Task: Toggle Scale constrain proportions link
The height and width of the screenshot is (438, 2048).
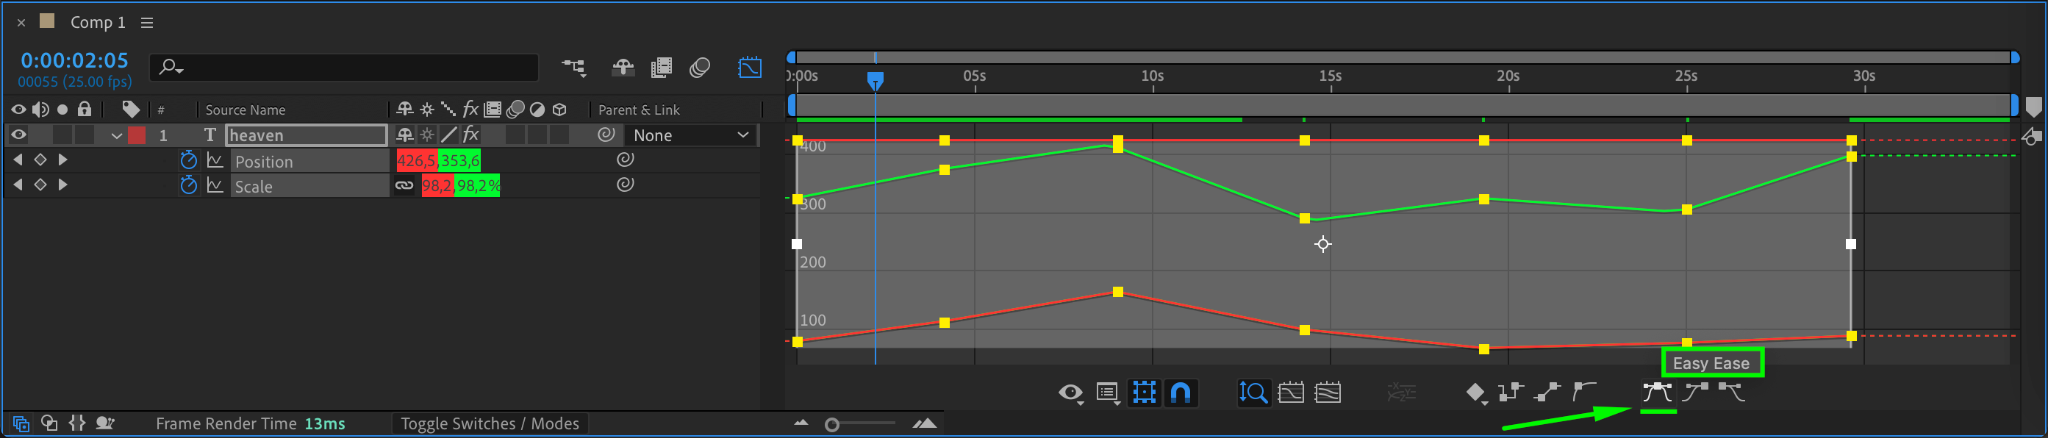Action: click(404, 185)
